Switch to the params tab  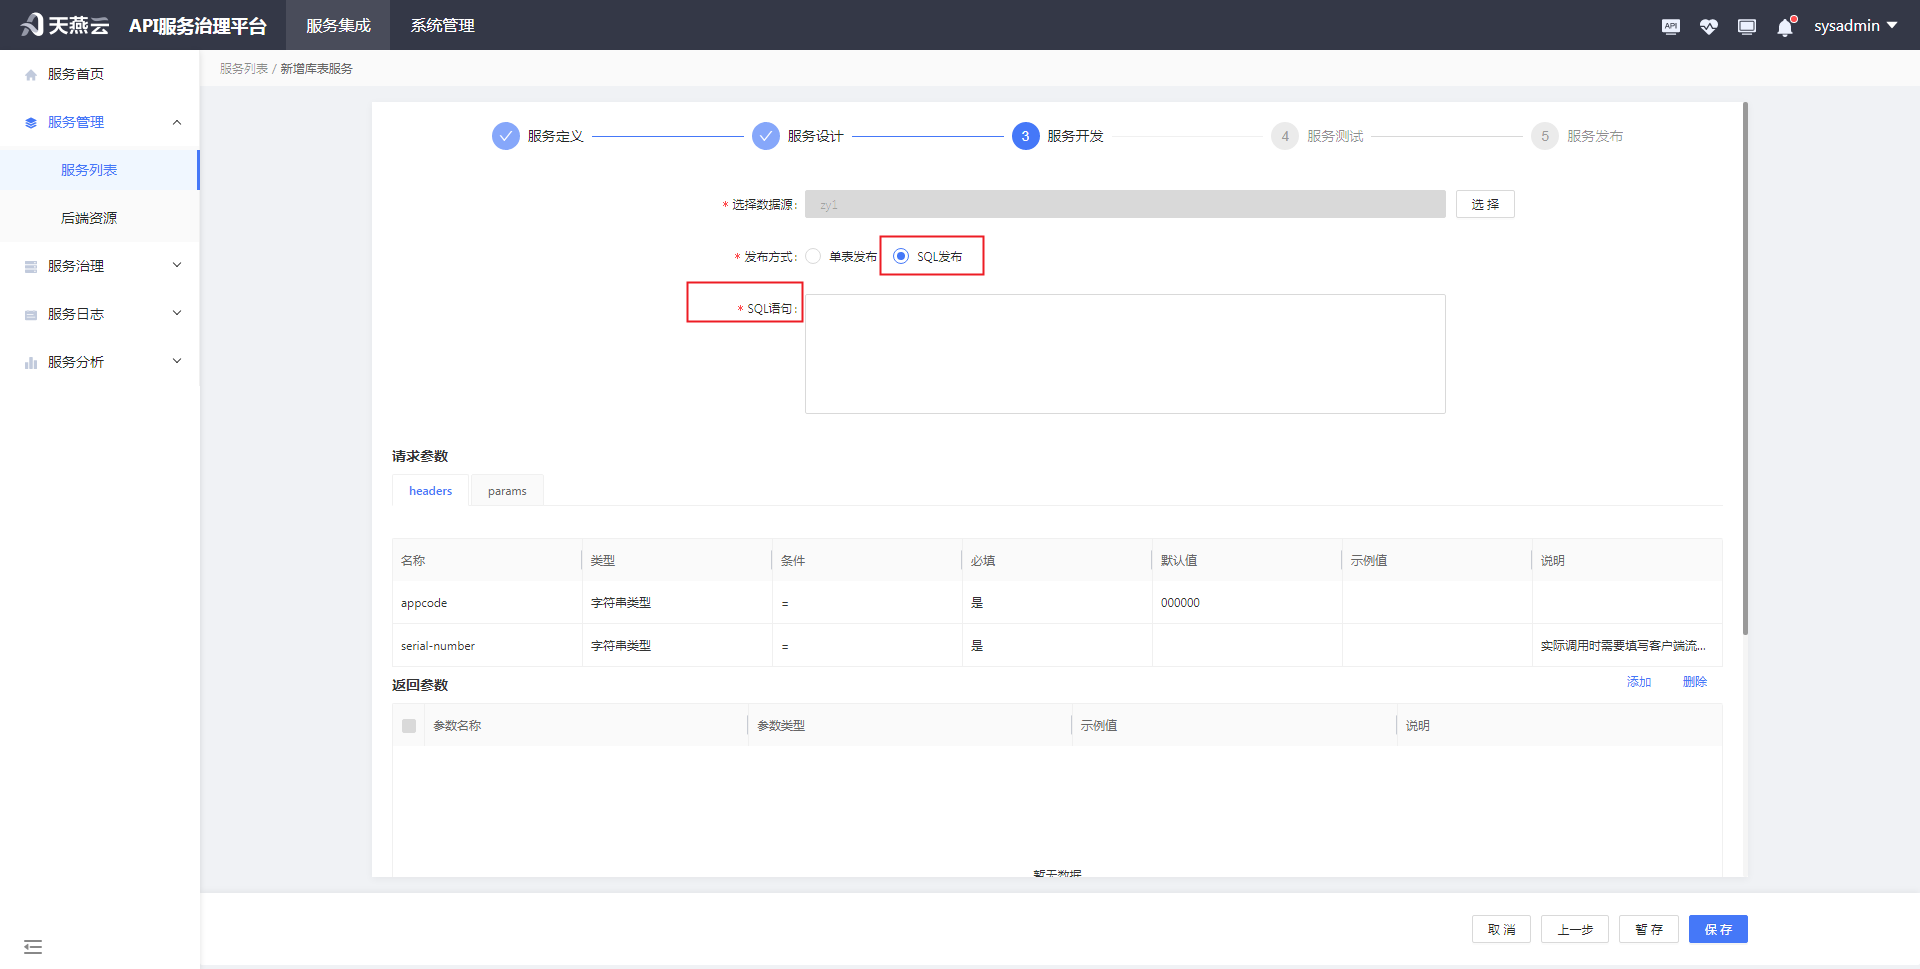pyautogui.click(x=507, y=491)
